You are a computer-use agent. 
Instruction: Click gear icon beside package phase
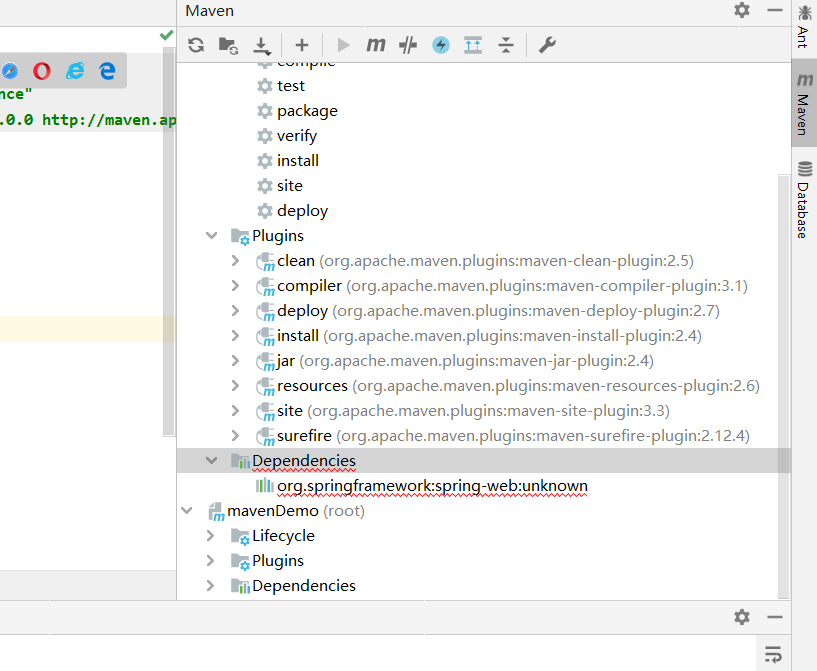[265, 111]
